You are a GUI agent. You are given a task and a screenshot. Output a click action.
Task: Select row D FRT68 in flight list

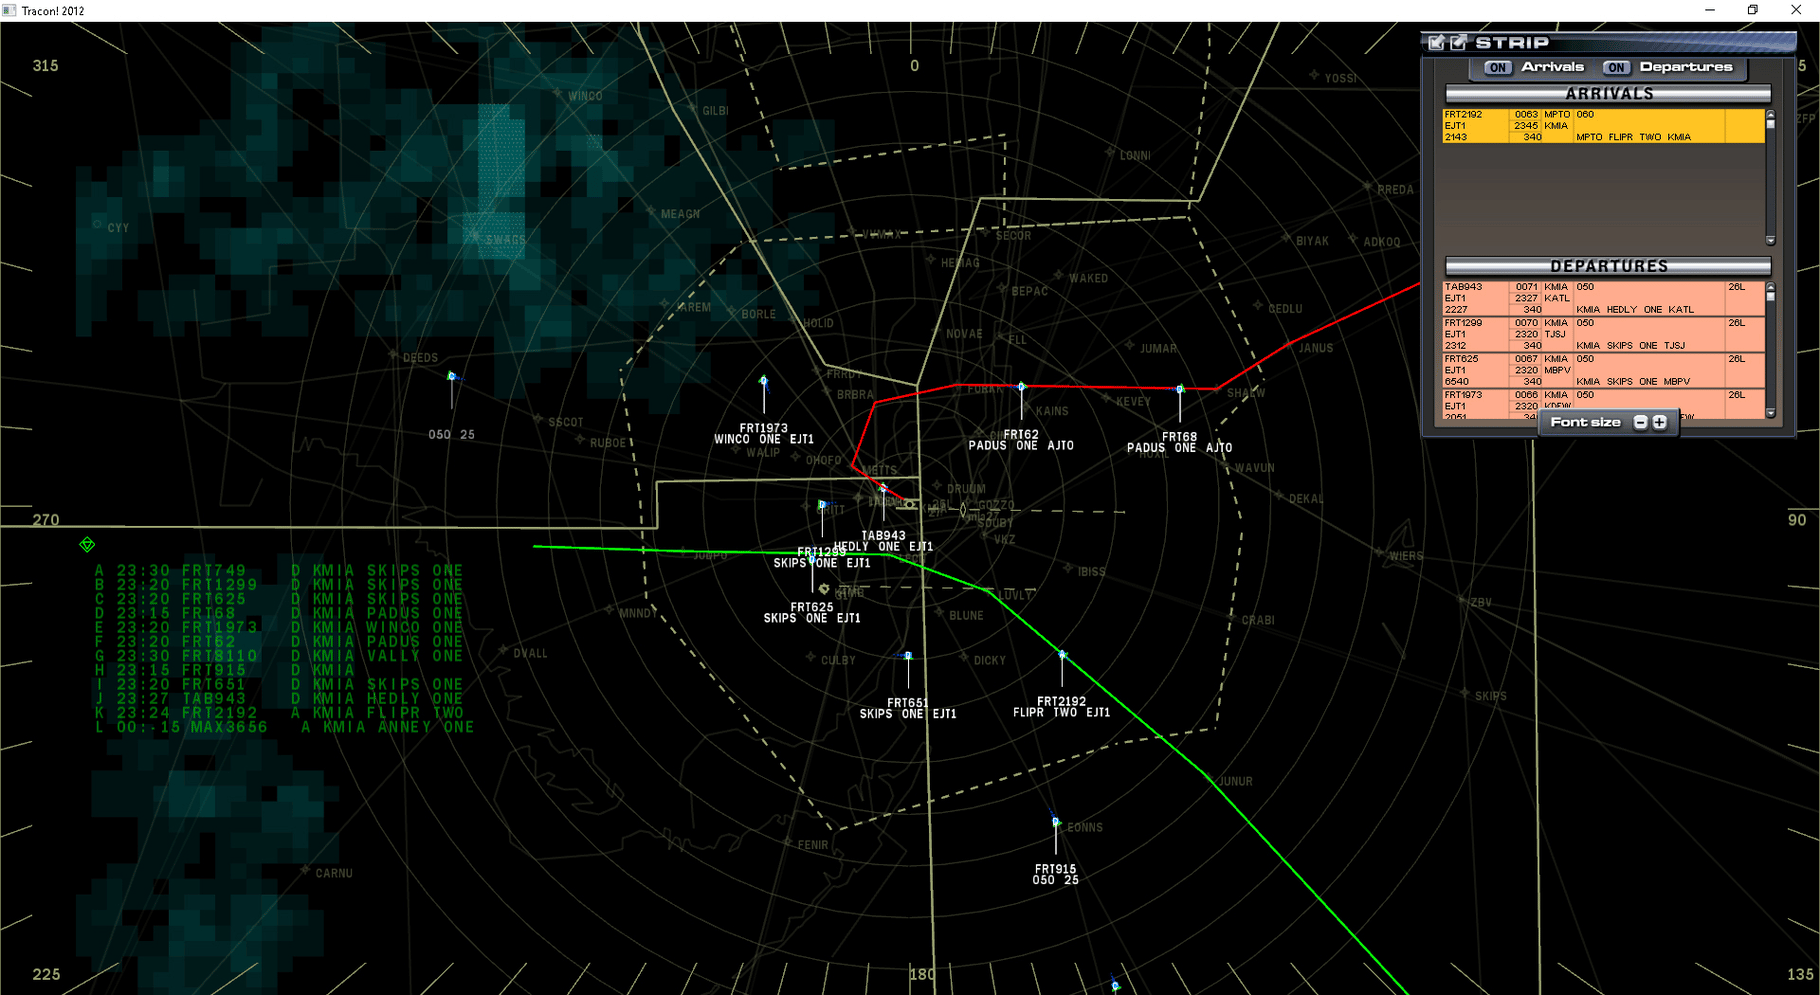[279, 613]
